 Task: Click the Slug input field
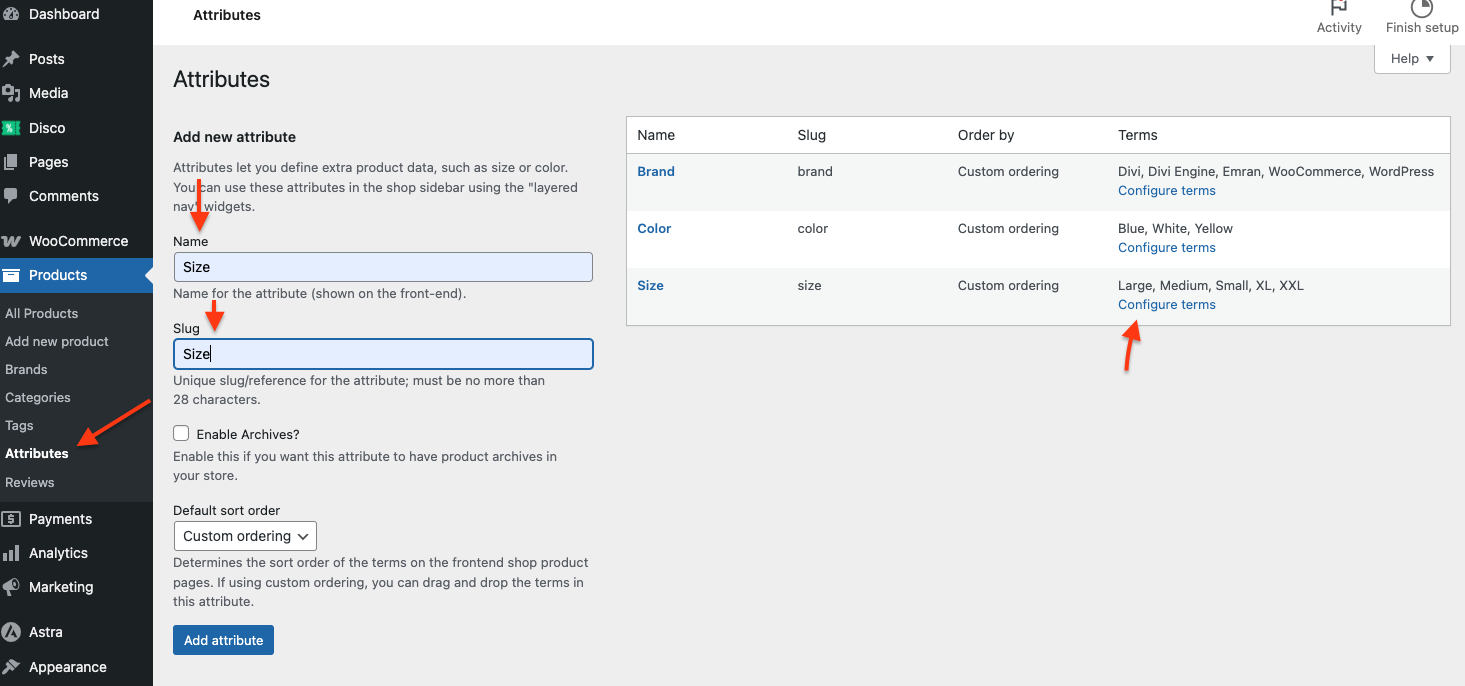pyautogui.click(x=383, y=354)
